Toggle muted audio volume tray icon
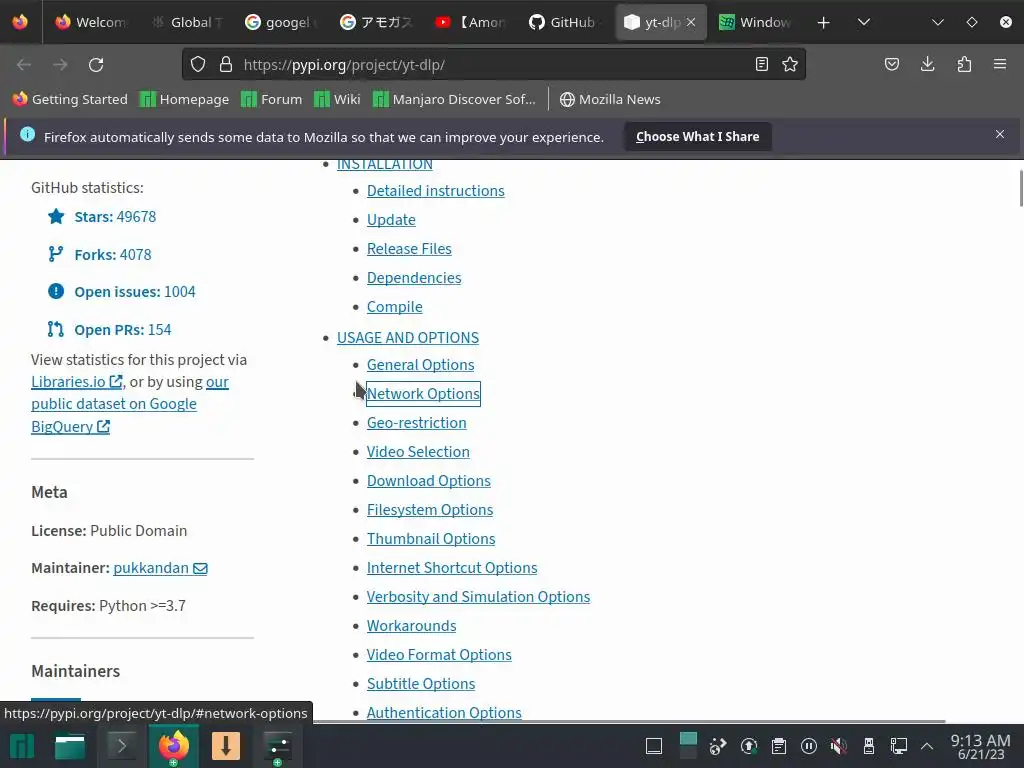 (839, 746)
